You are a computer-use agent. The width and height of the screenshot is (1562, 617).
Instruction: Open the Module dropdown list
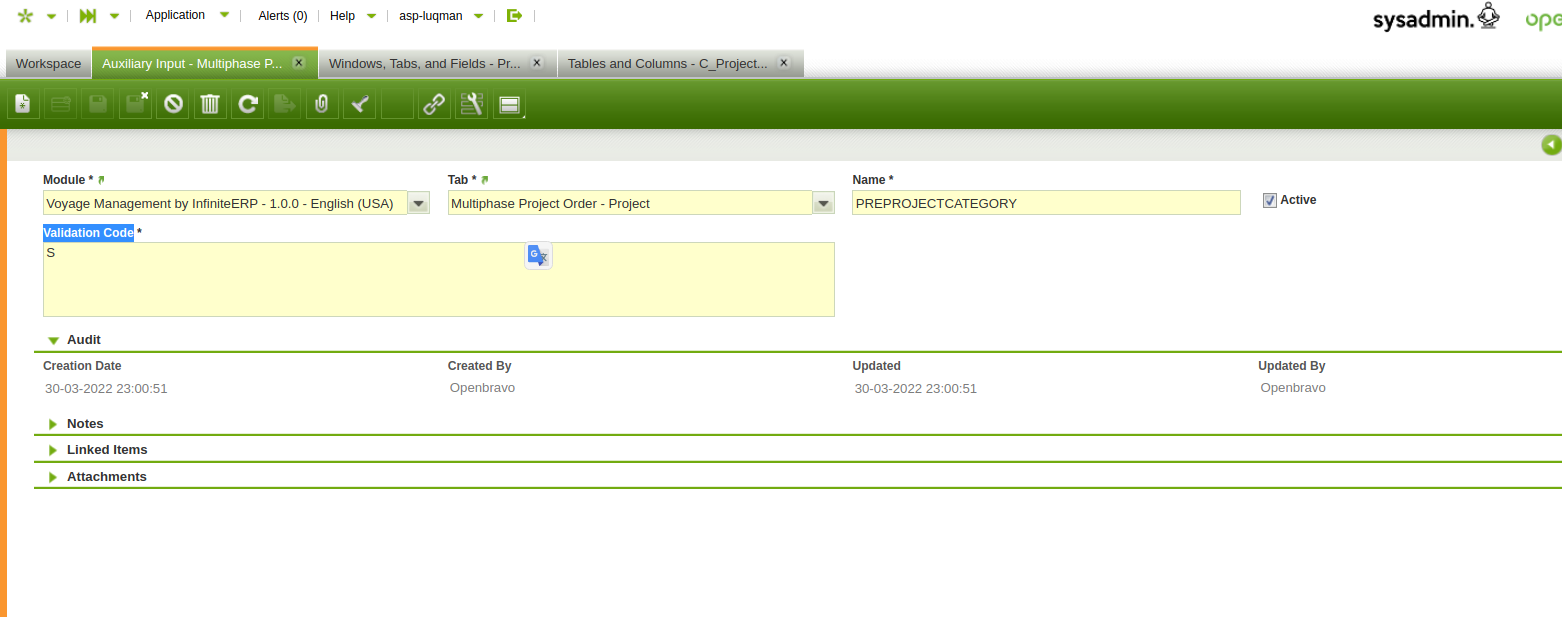pyautogui.click(x=419, y=204)
